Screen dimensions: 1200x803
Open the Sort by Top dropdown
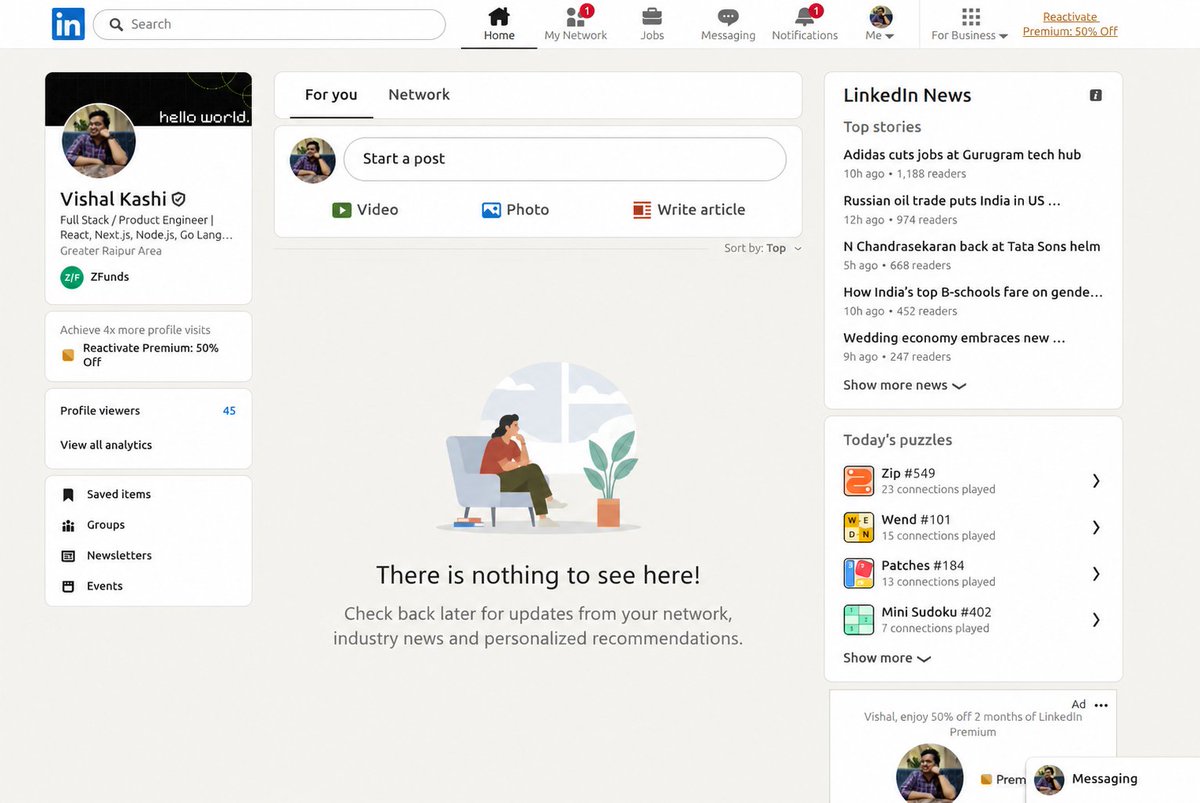click(x=764, y=248)
